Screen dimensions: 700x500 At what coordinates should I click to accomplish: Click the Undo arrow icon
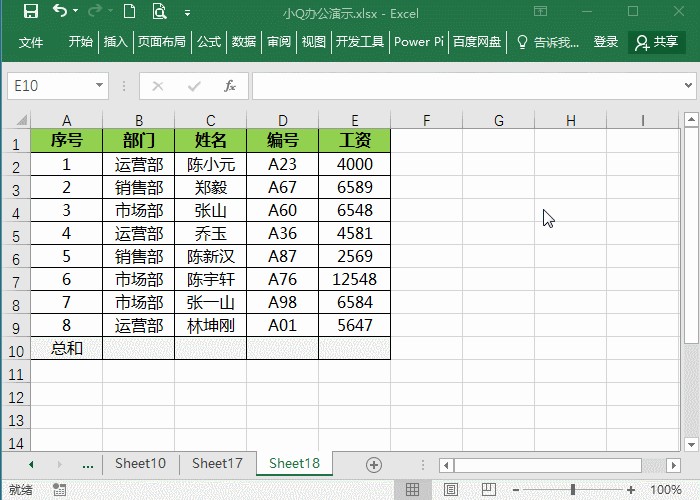click(x=60, y=12)
